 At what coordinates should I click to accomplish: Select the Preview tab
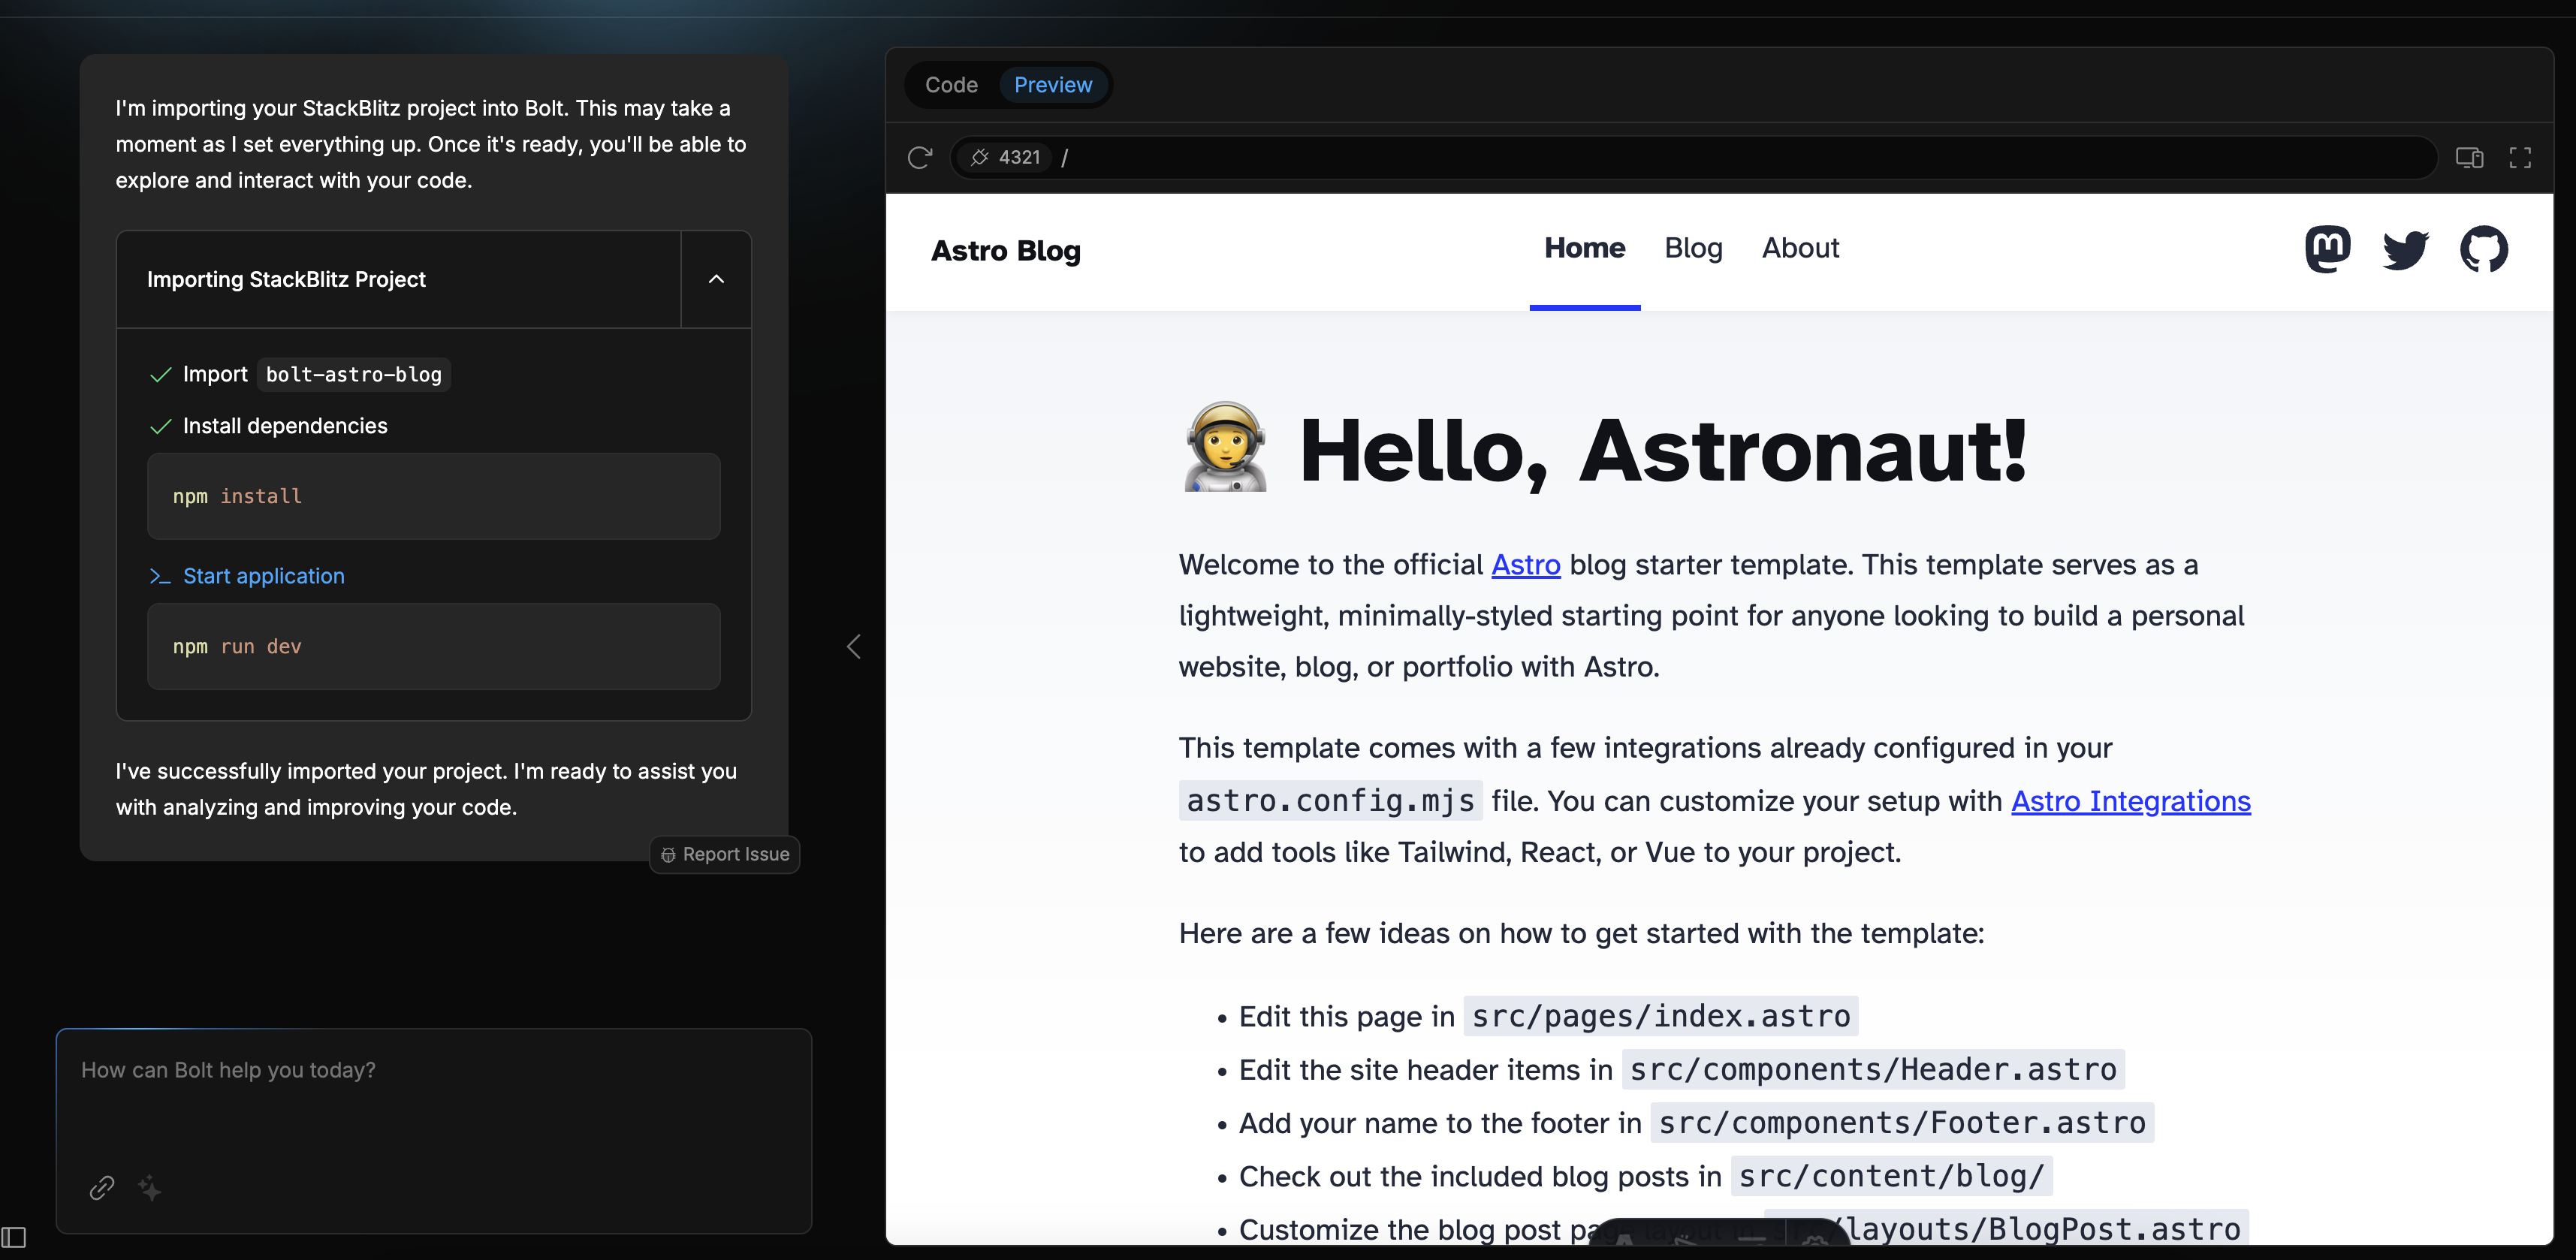(x=1052, y=85)
